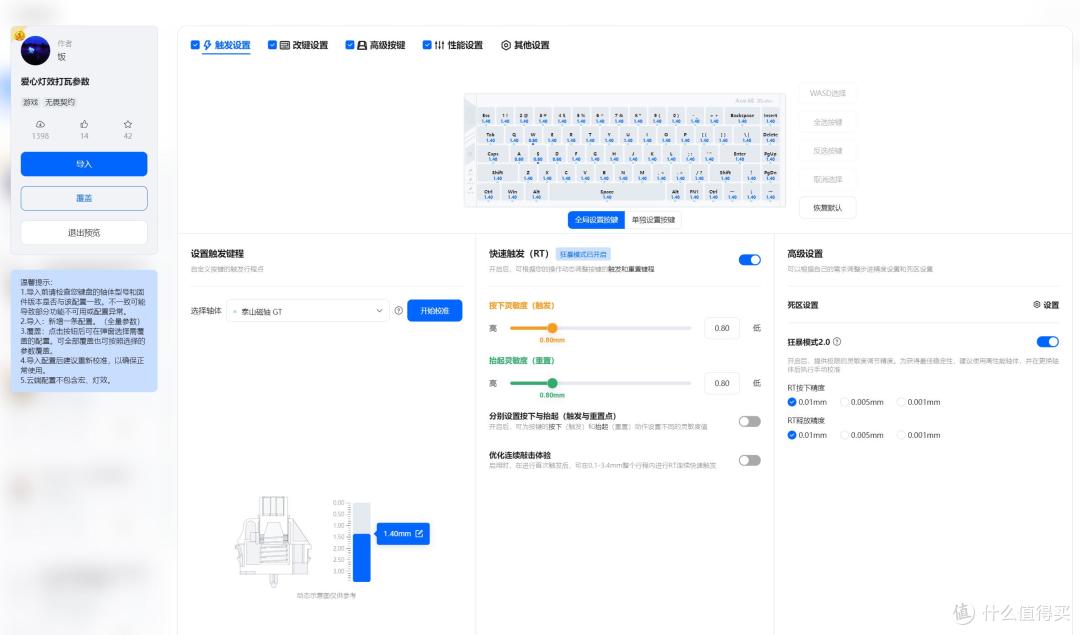Screen dimensions: 1080x635
Task: Click the lightning icon of 触发设置 tab
Action: tap(207, 45)
